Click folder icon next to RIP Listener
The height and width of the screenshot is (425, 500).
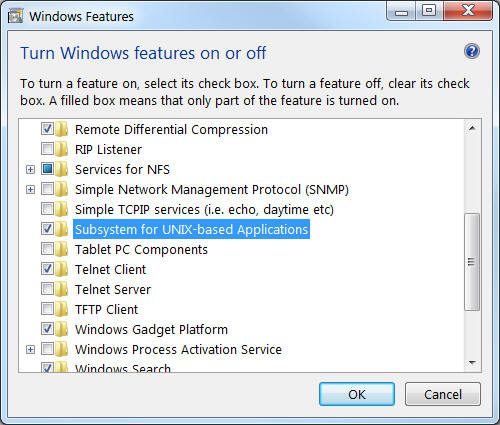61,149
